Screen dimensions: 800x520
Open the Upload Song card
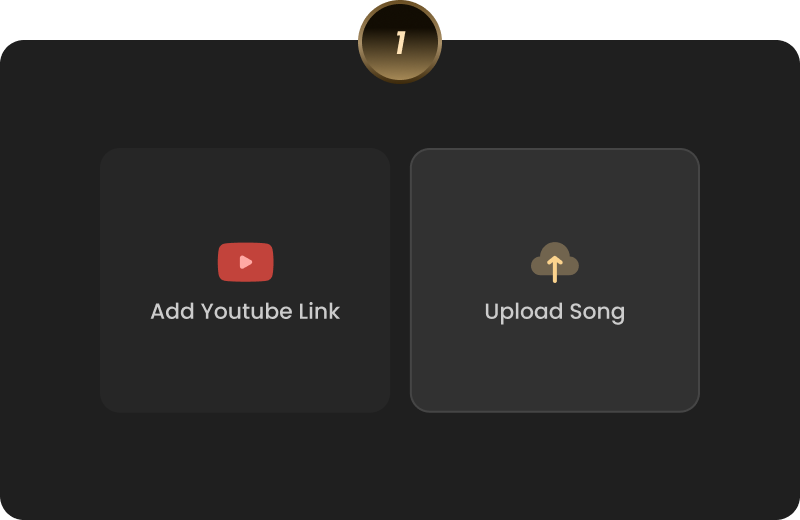click(555, 280)
